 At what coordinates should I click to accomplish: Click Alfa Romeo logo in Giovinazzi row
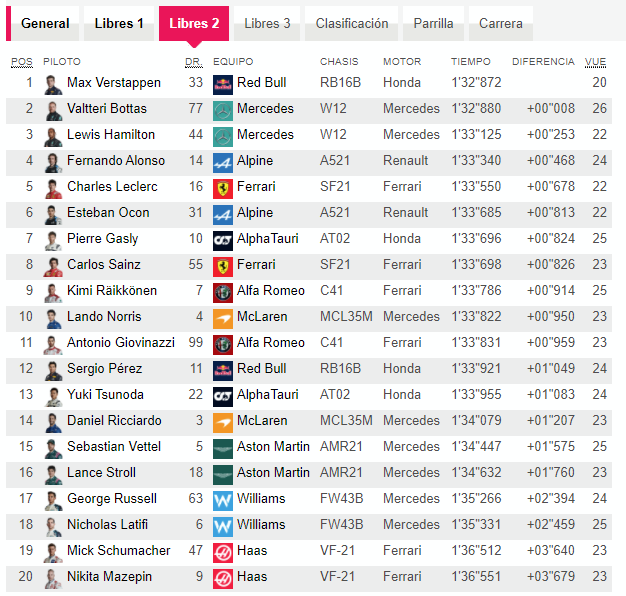223,345
